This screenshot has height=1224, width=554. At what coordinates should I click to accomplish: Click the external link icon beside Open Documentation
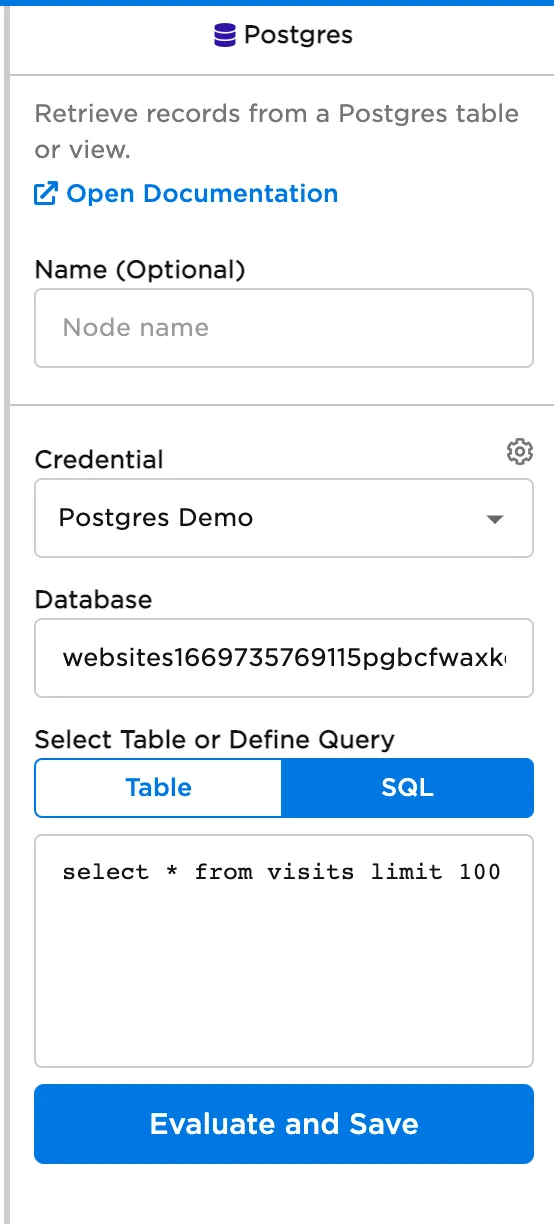46,193
